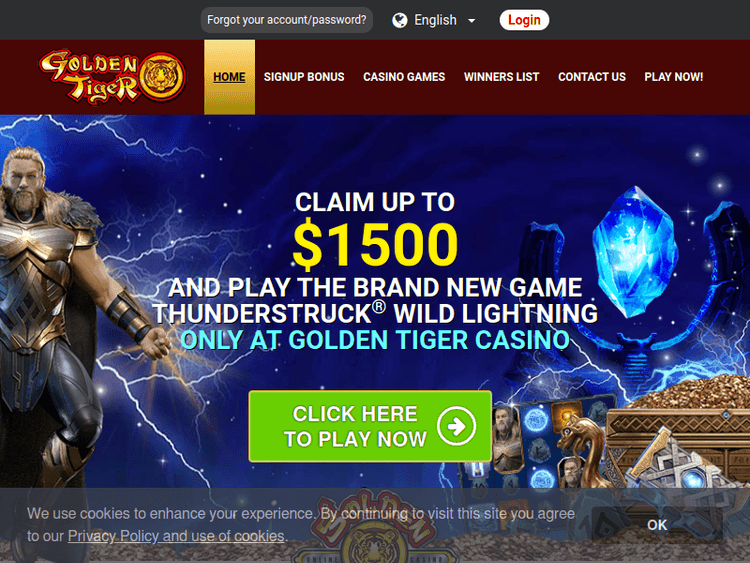The width and height of the screenshot is (750, 563).
Task: Click the Golden Tiger logo
Action: click(x=113, y=77)
